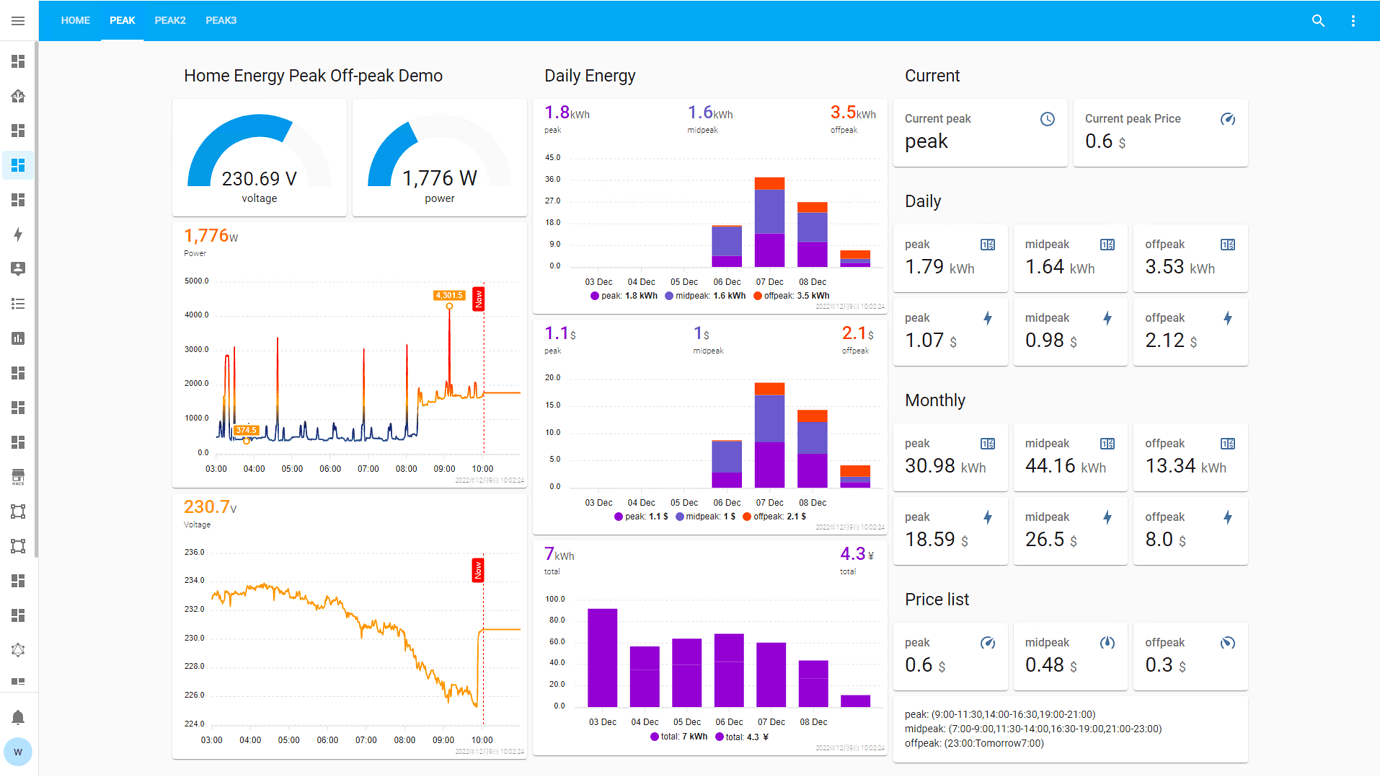Open the Settings gear in the sidebar
The image size is (1380, 776).
click(x=17, y=649)
